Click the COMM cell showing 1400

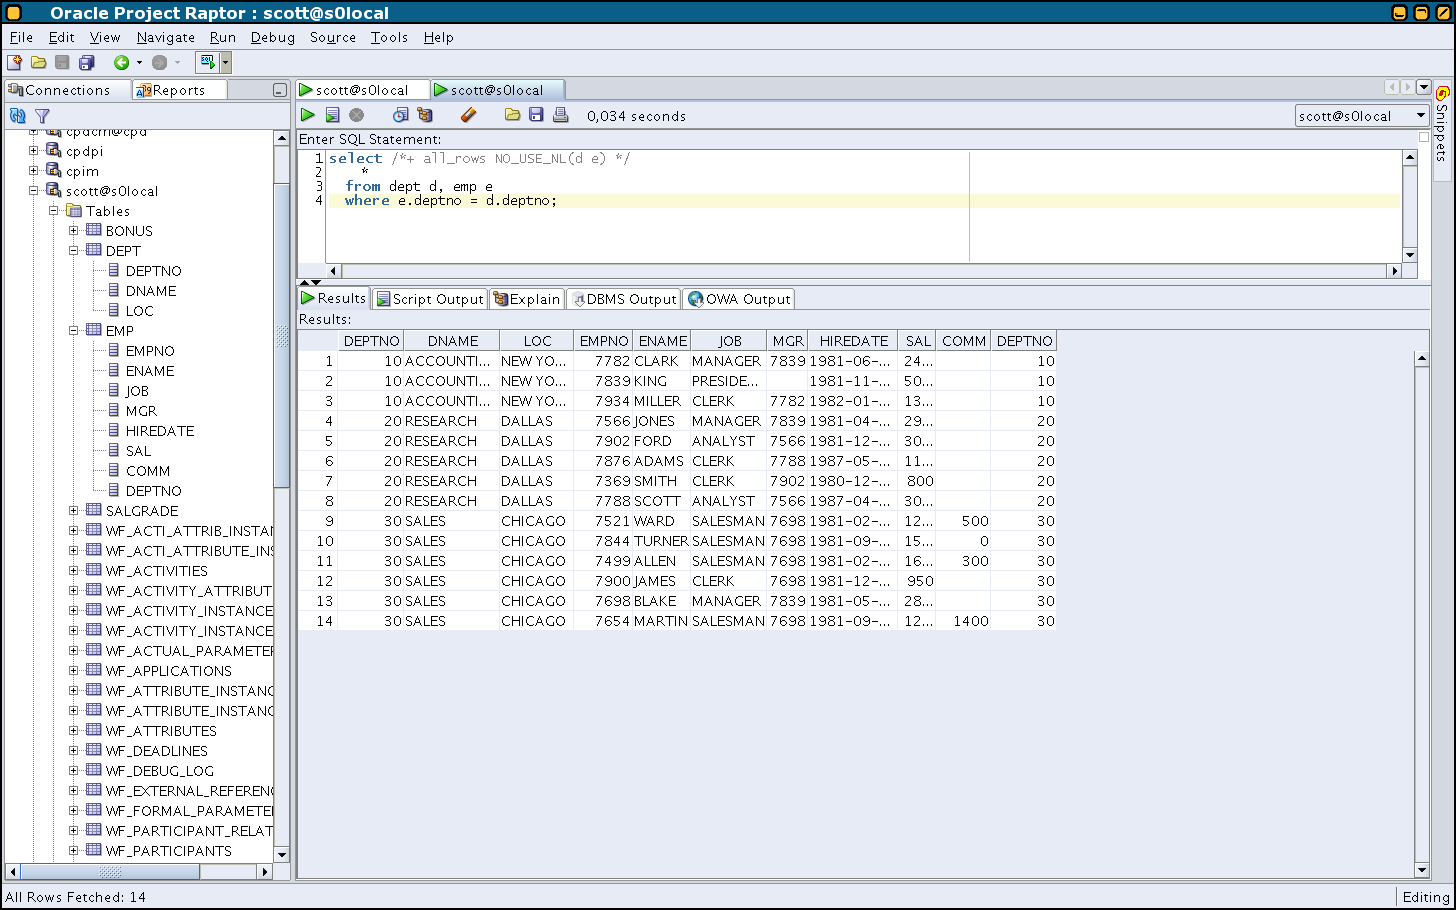963,621
